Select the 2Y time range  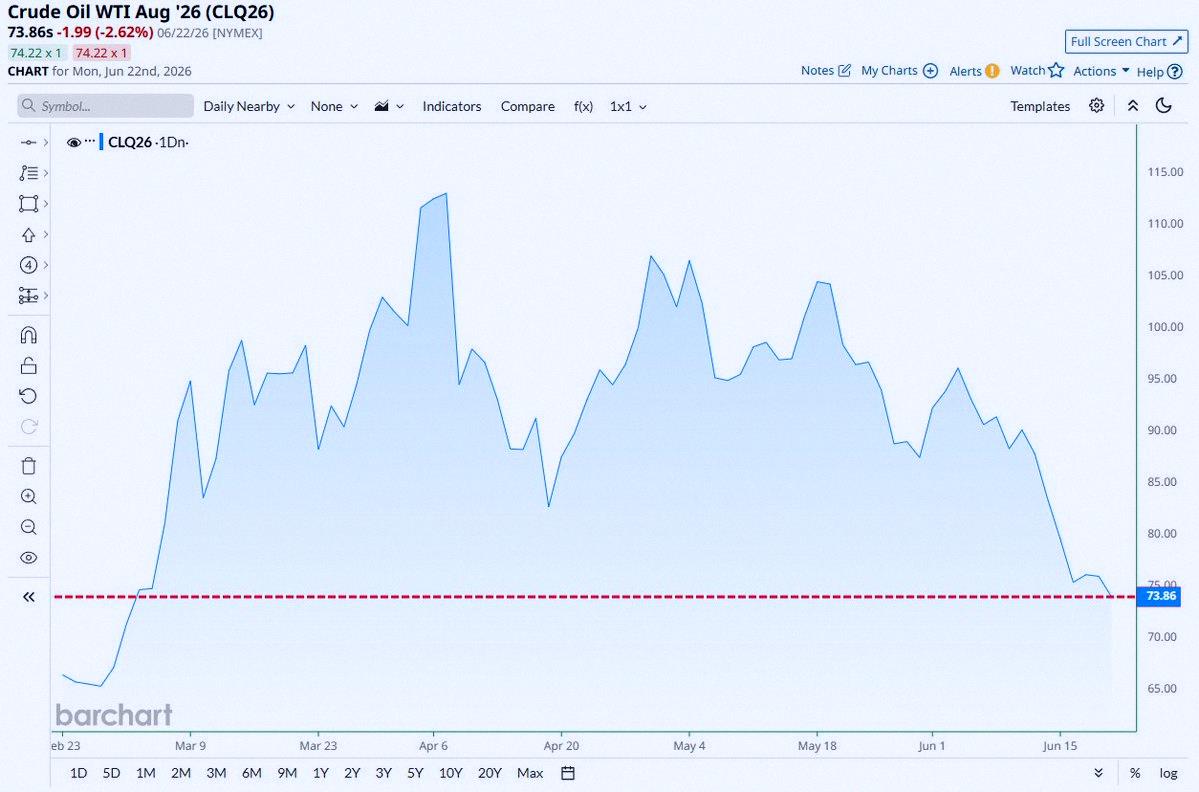tap(352, 773)
